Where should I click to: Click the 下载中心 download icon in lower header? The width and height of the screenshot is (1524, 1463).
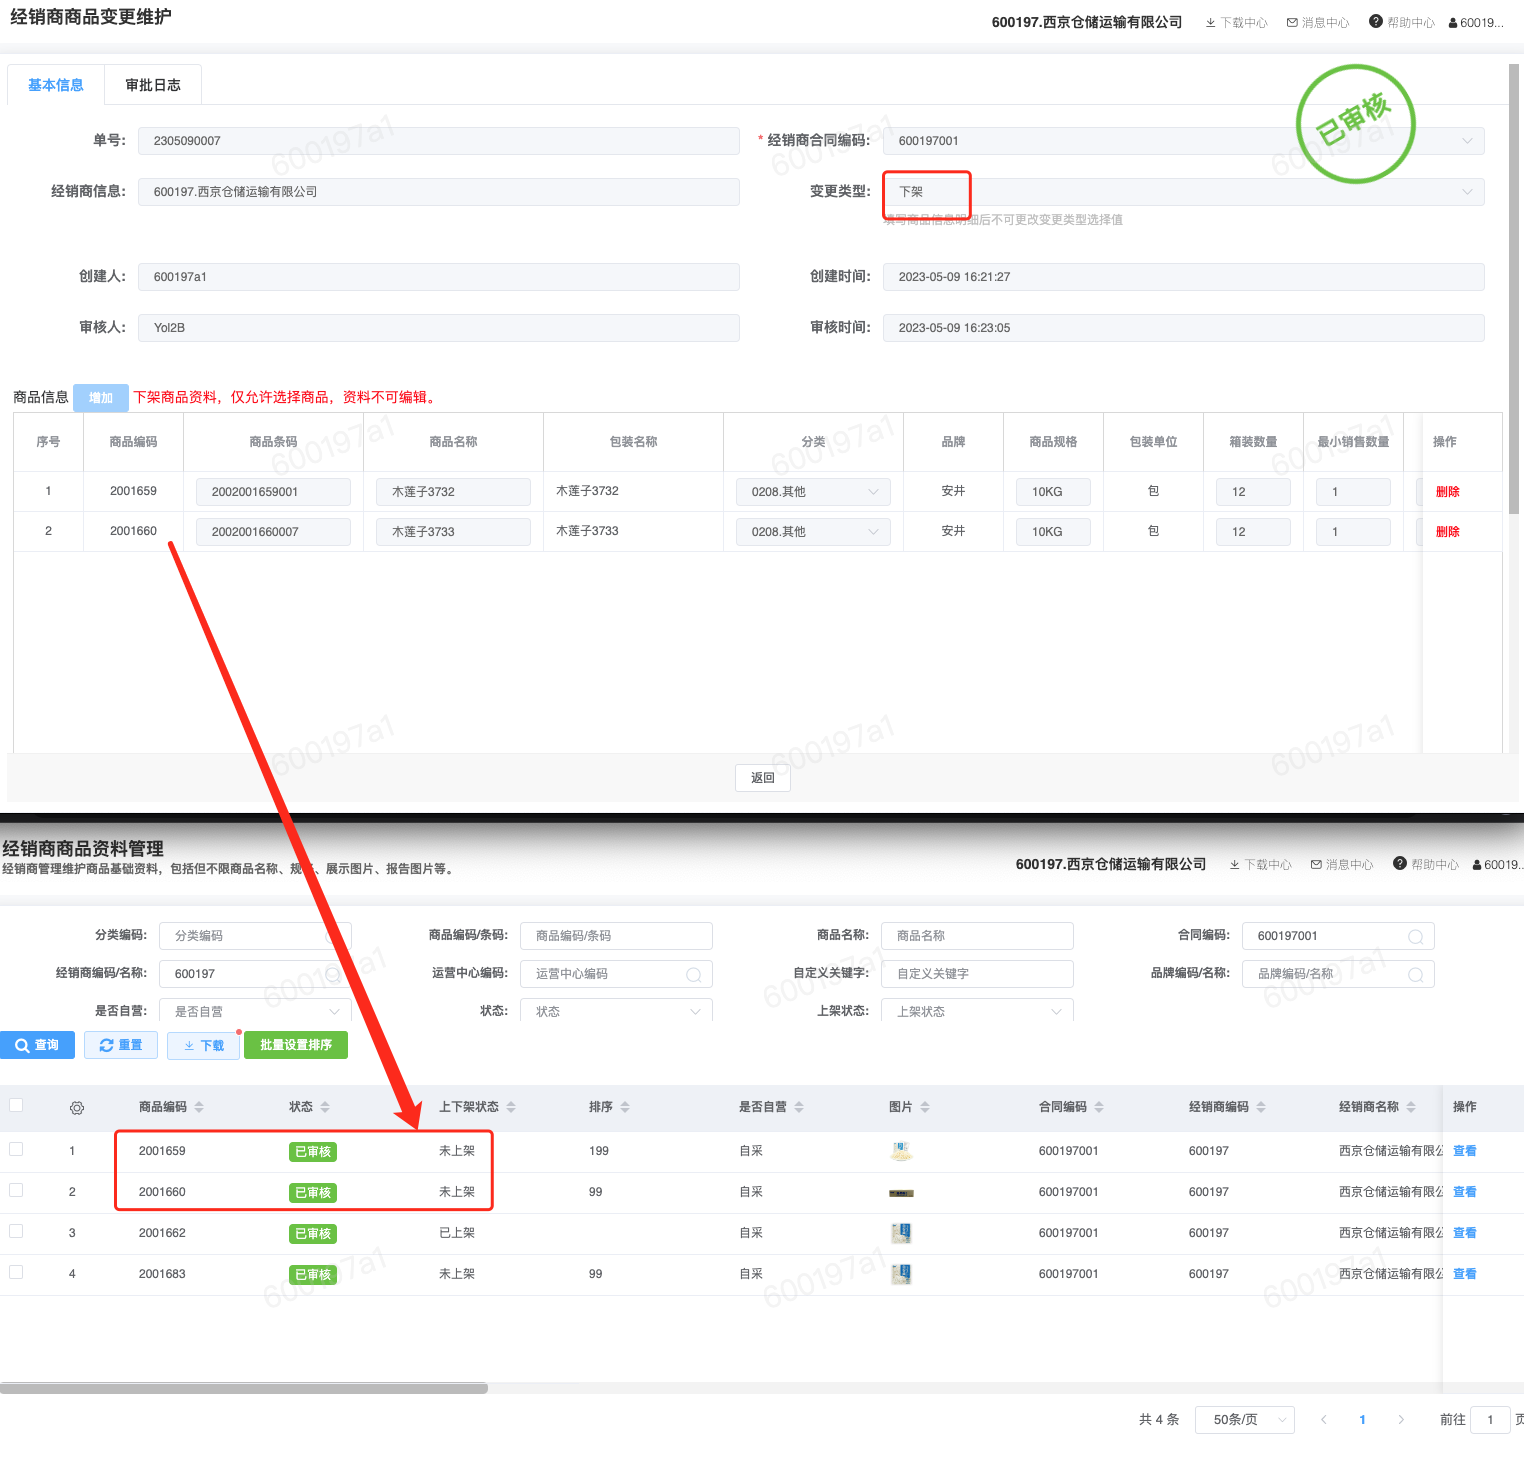(1235, 865)
